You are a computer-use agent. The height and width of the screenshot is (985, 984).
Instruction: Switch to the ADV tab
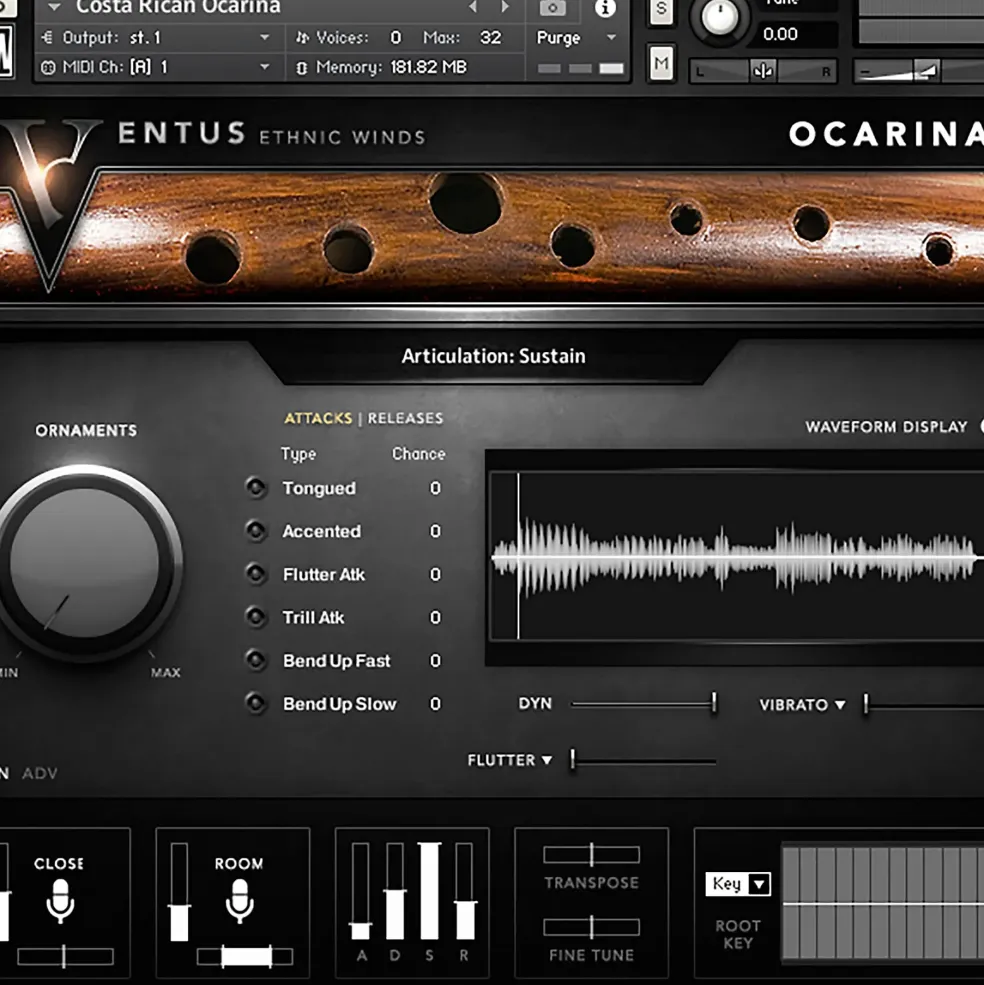click(40, 773)
